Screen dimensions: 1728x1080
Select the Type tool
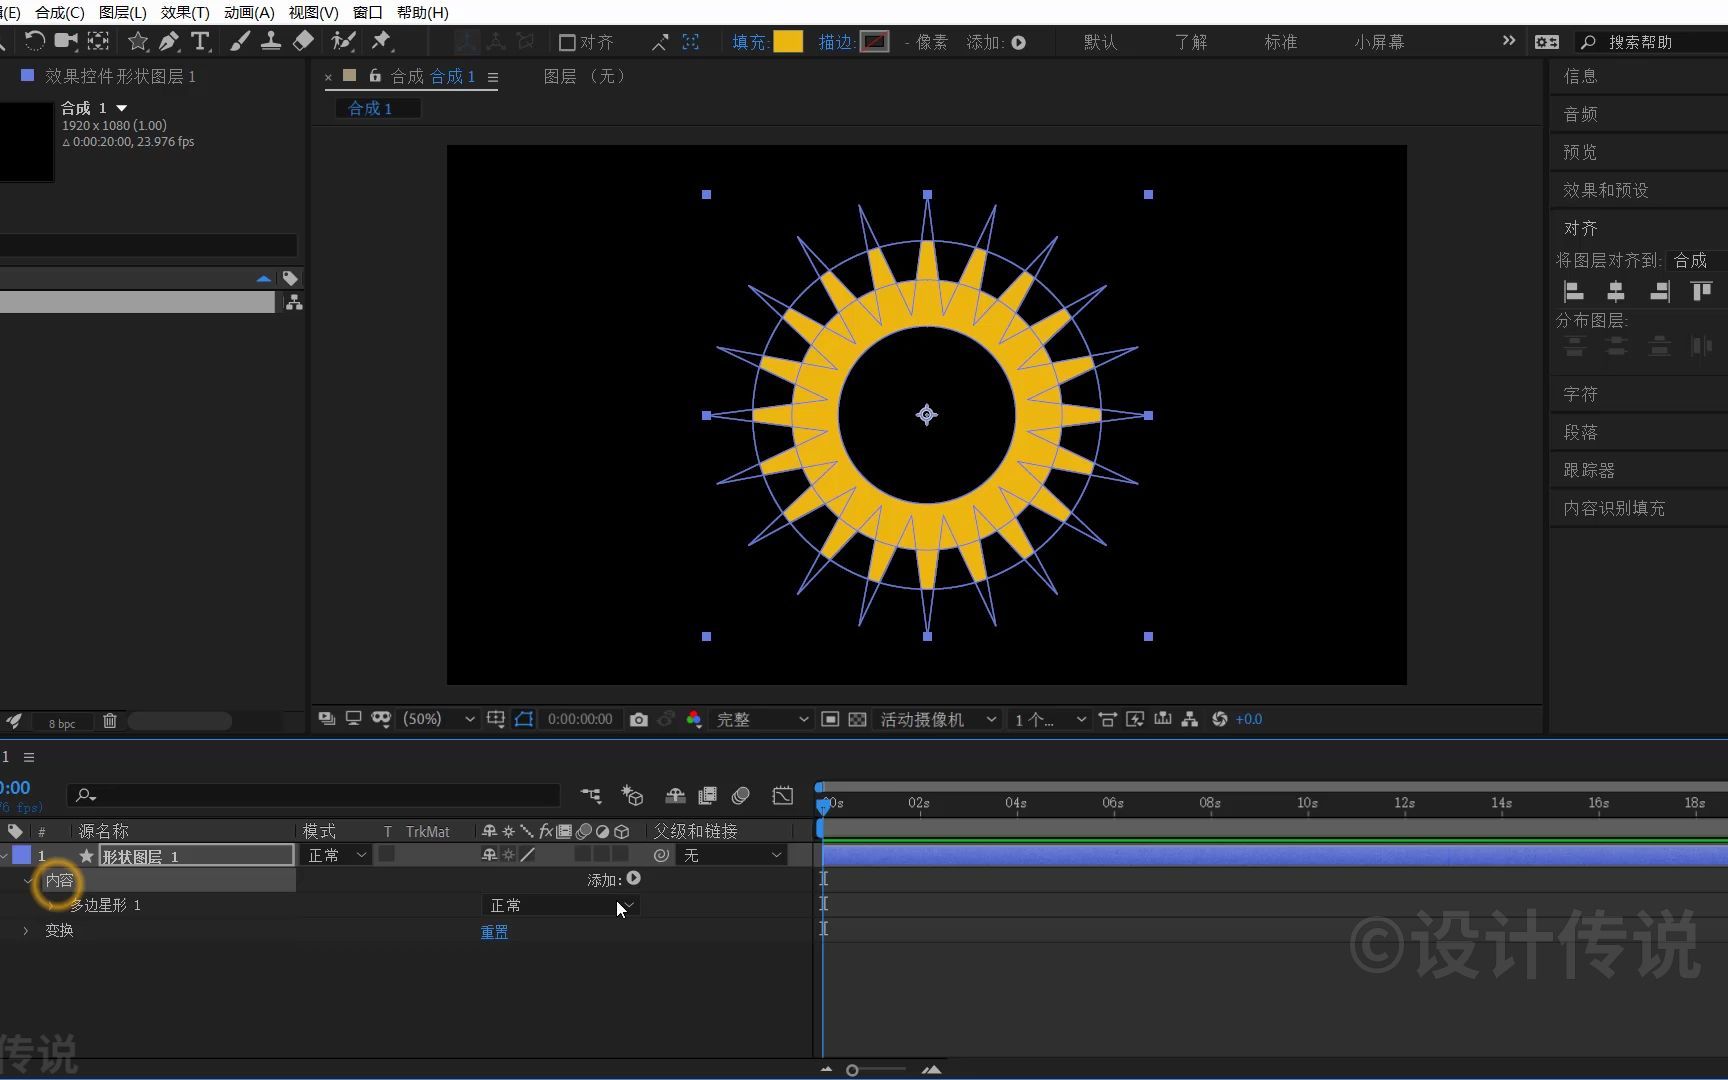pos(200,41)
